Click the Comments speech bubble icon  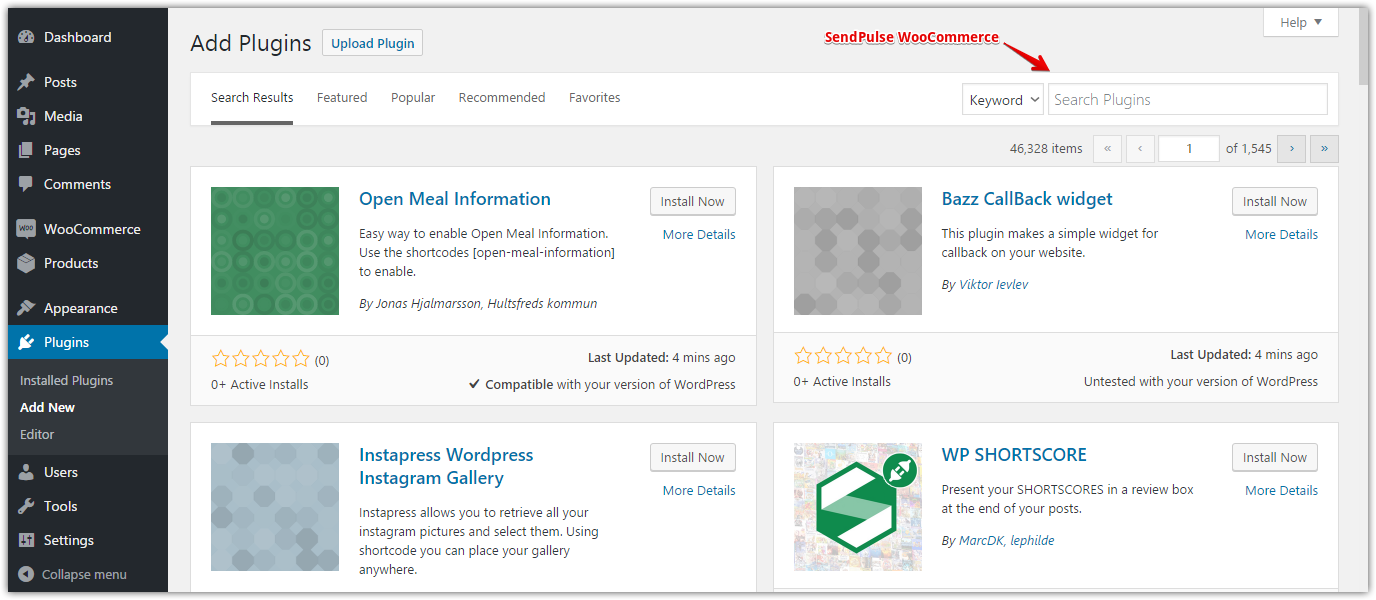27,185
